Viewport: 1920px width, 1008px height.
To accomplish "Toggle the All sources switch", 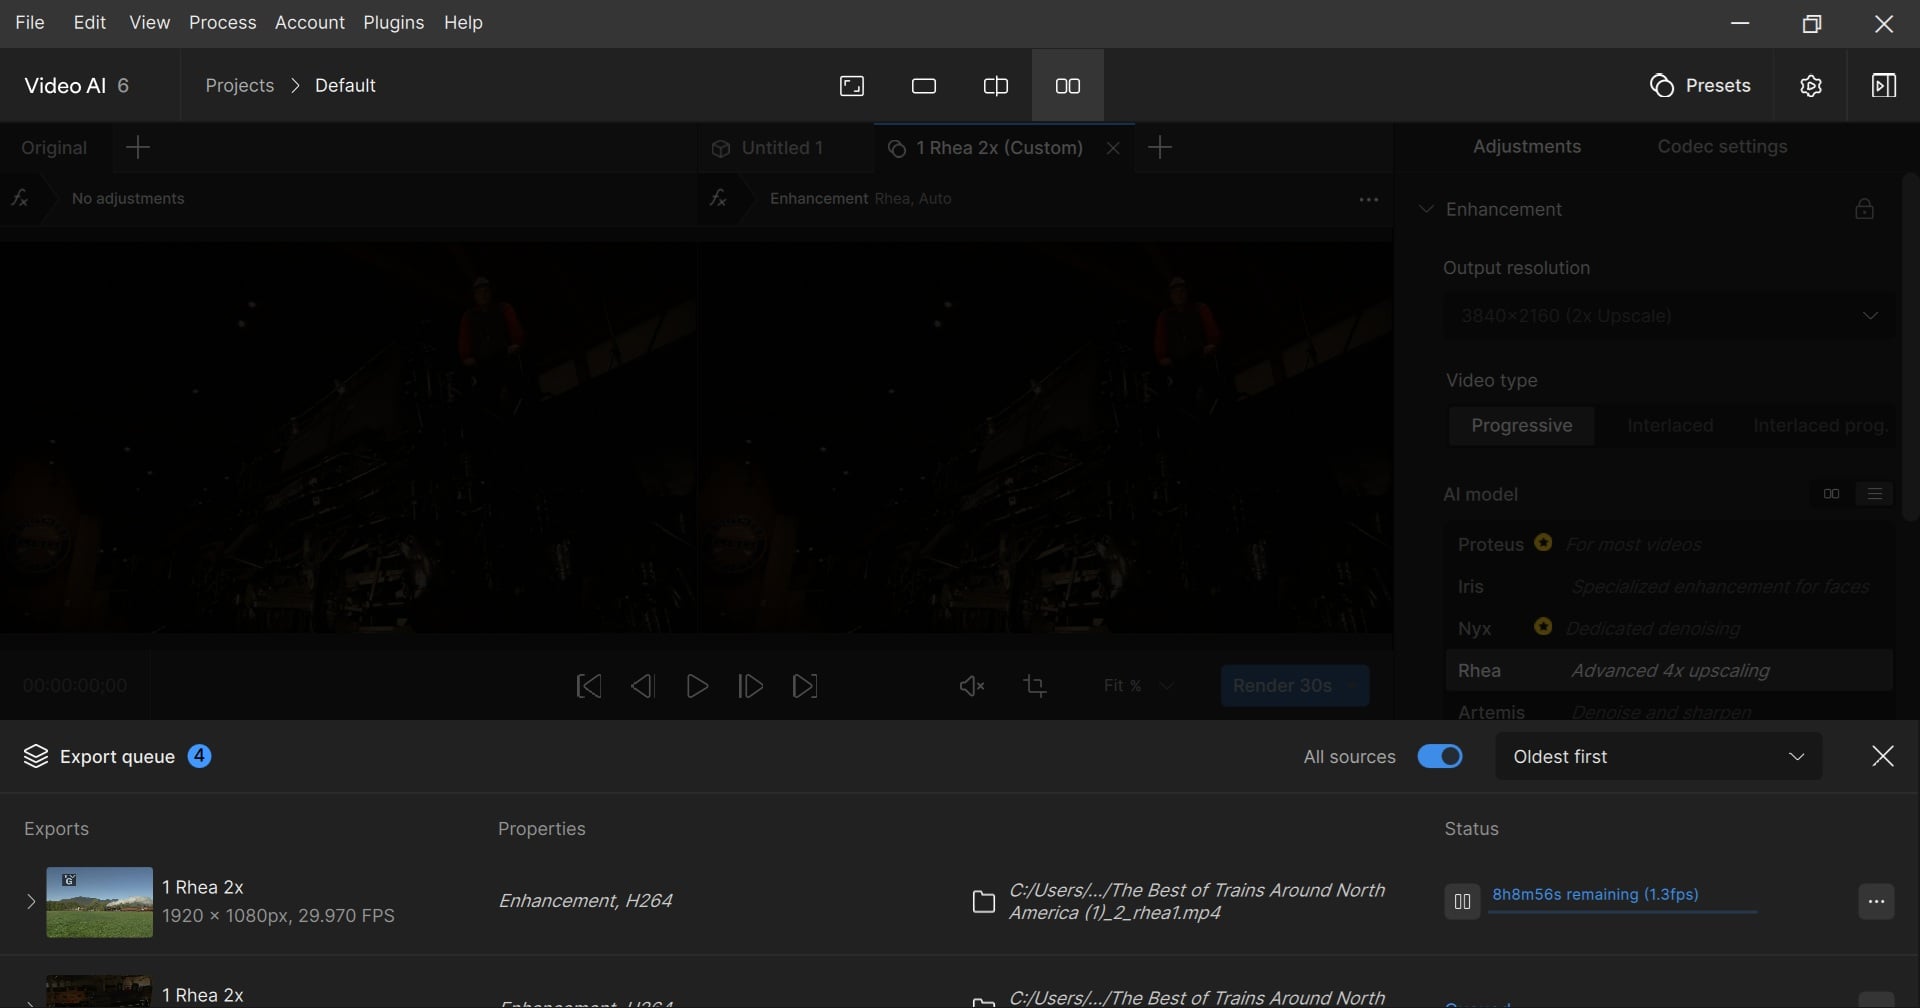I will pos(1439,757).
